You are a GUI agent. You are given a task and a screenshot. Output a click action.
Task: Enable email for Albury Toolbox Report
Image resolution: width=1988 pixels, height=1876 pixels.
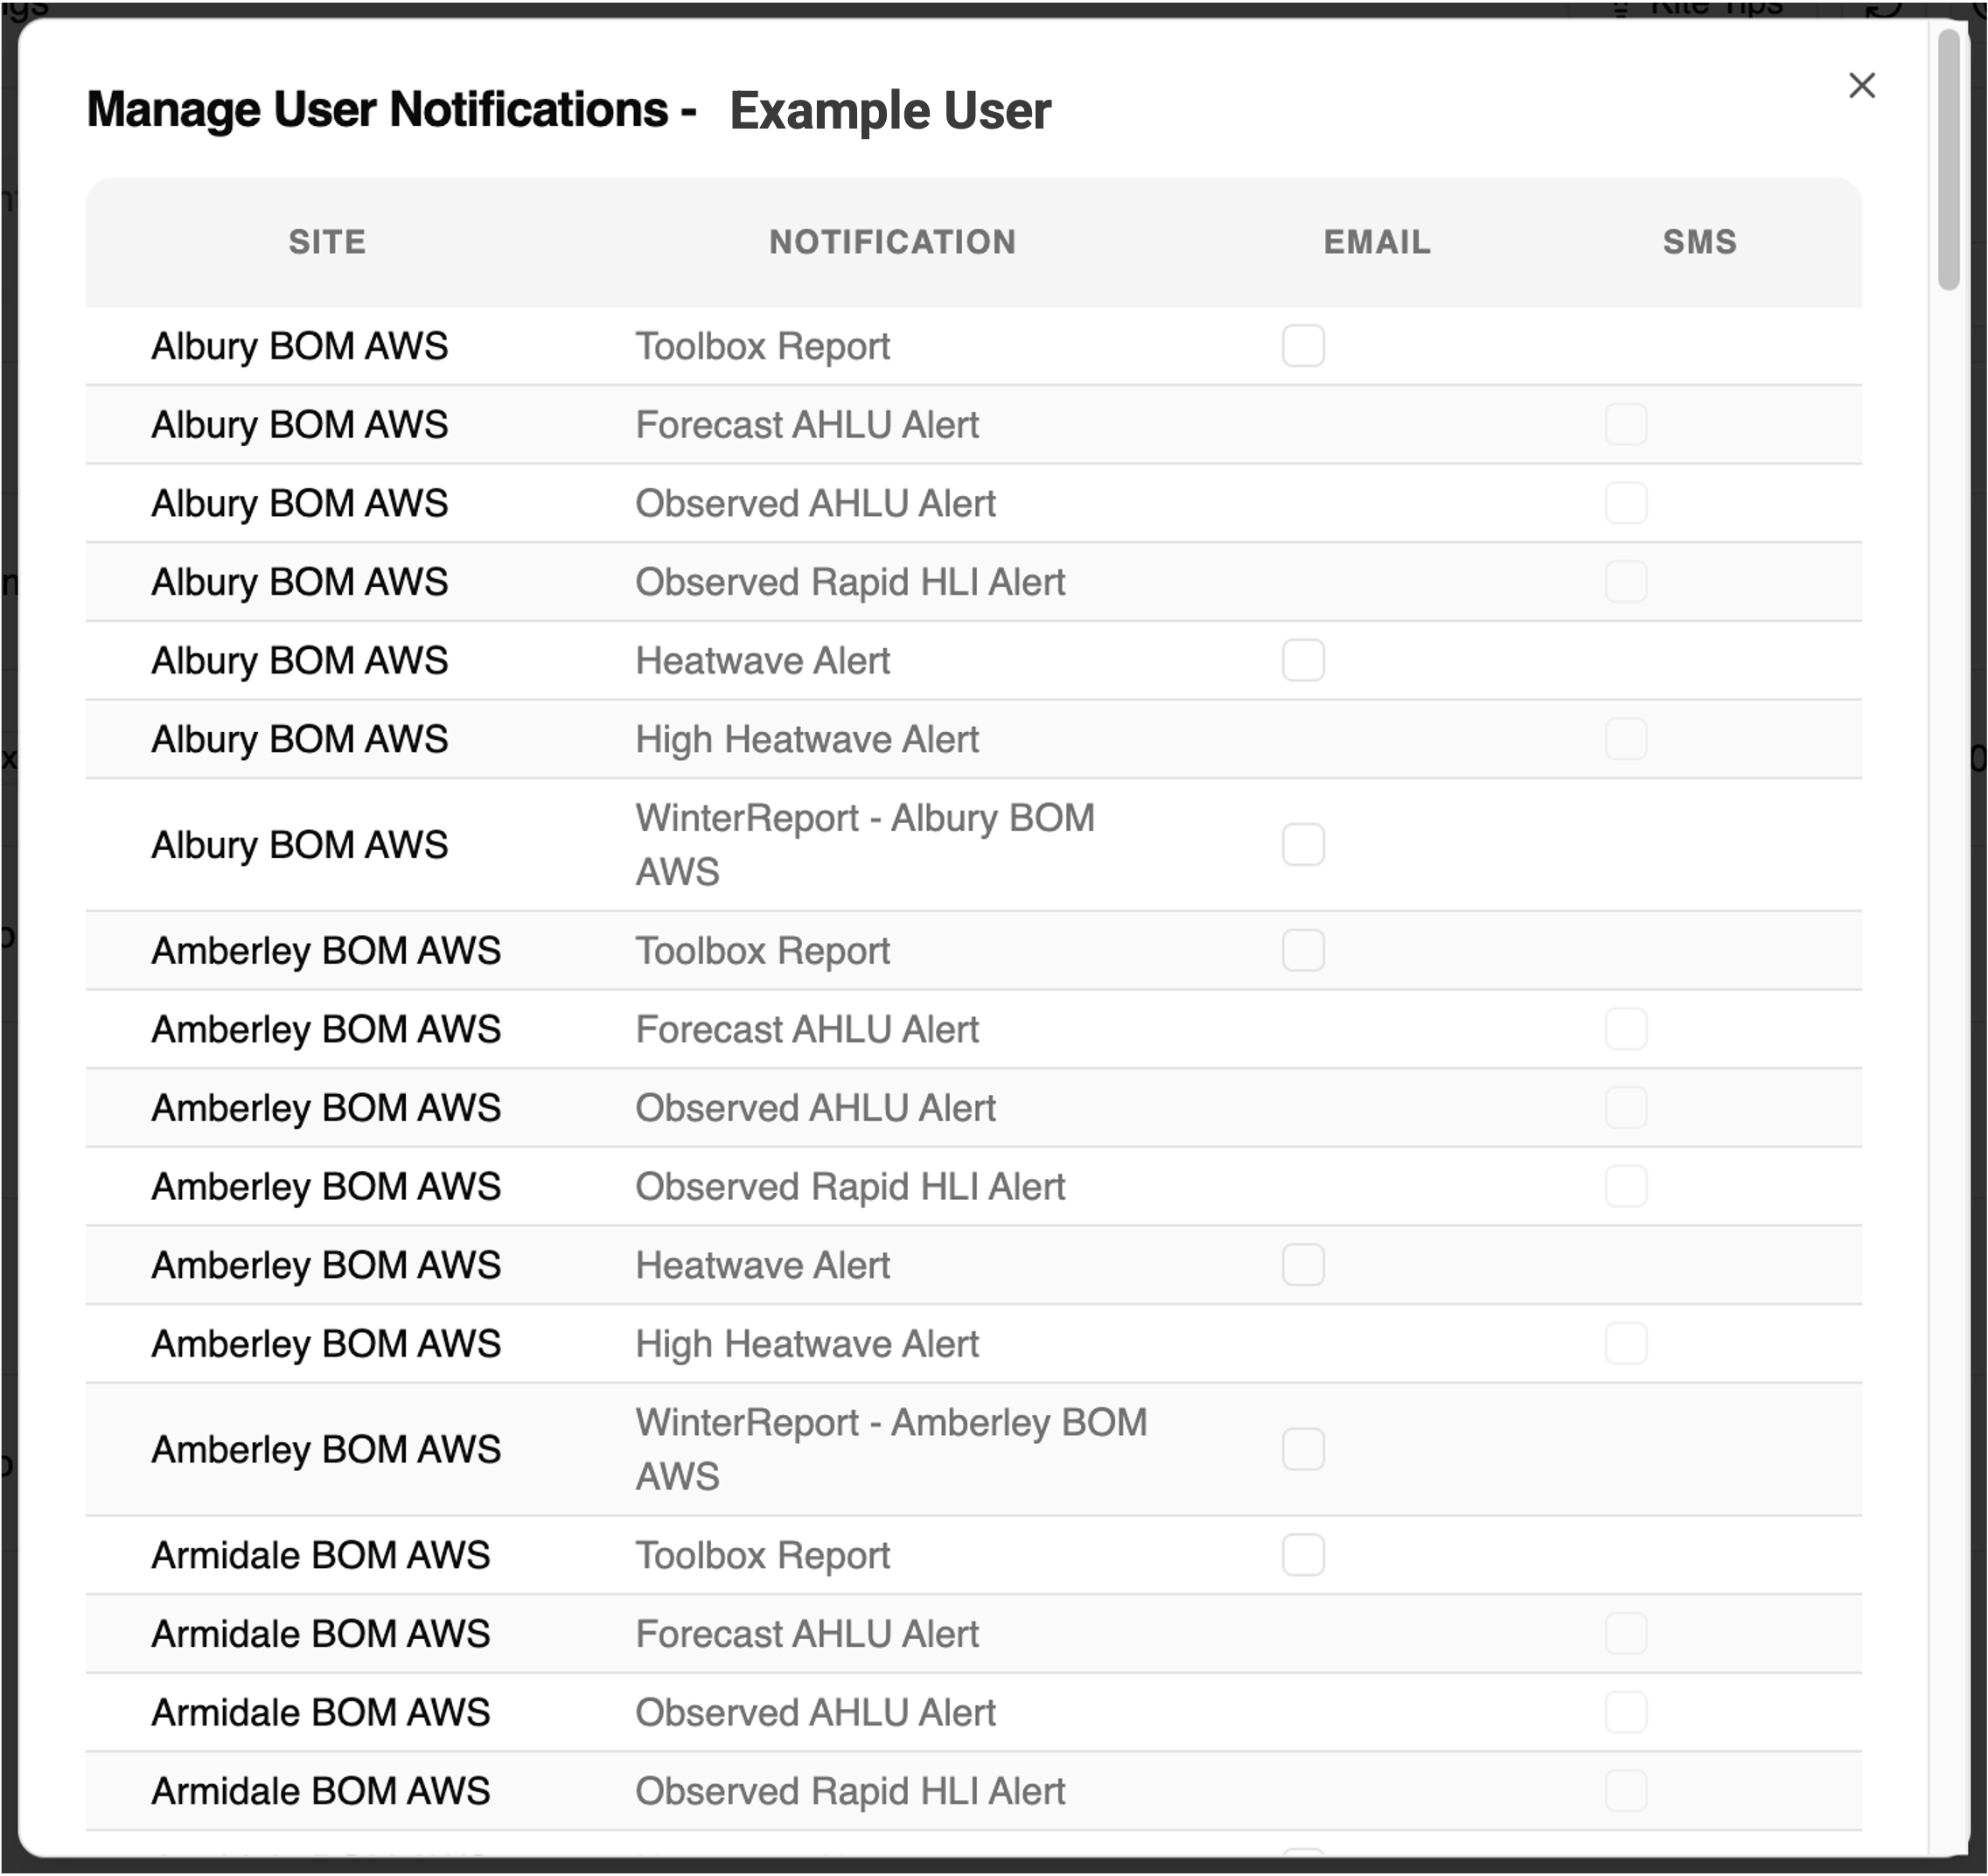pyautogui.click(x=1303, y=345)
